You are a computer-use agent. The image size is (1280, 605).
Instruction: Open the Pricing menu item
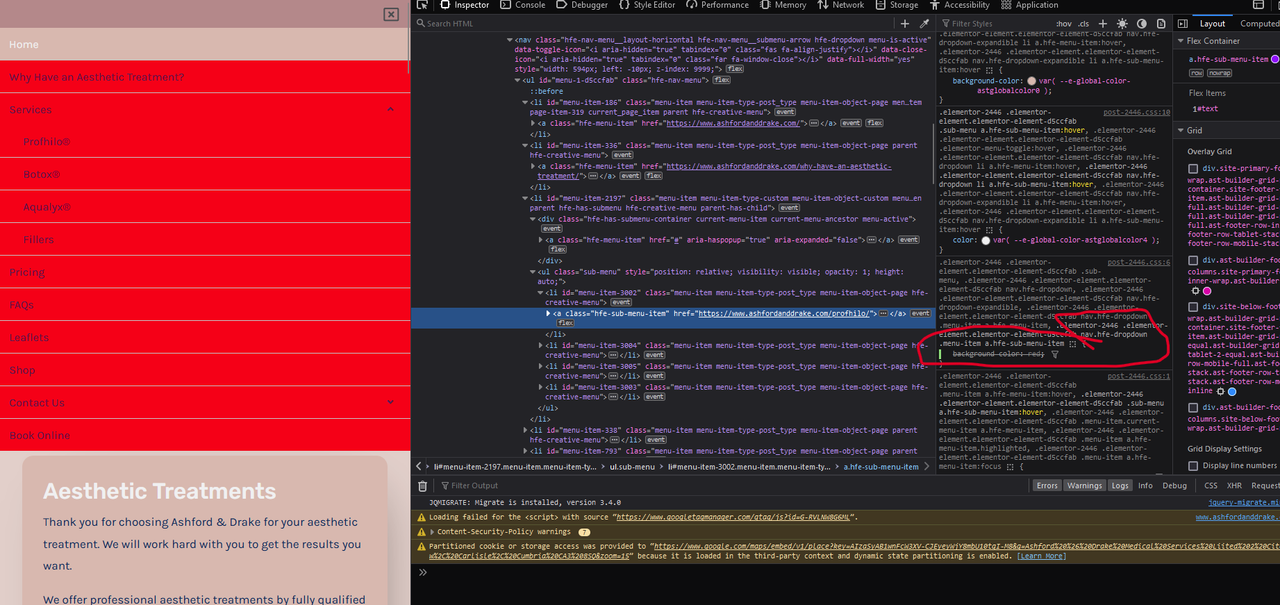pos(205,272)
